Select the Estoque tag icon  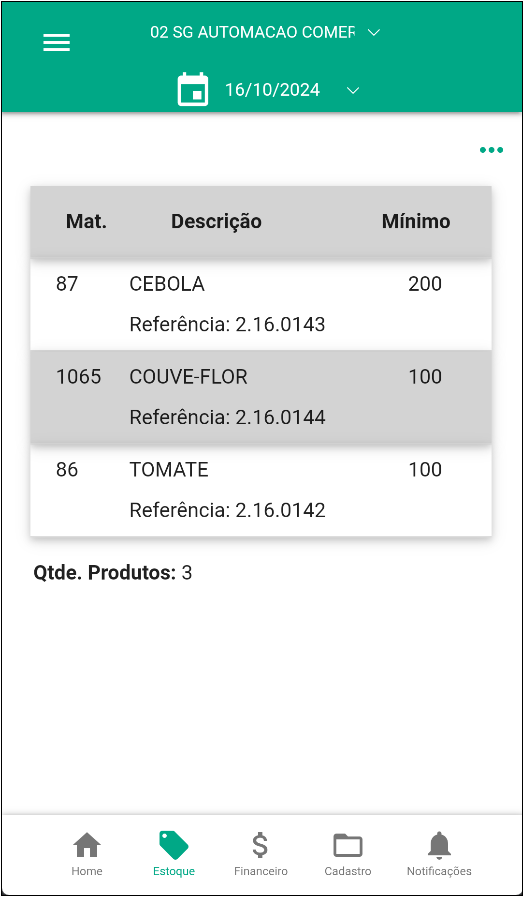coord(174,846)
